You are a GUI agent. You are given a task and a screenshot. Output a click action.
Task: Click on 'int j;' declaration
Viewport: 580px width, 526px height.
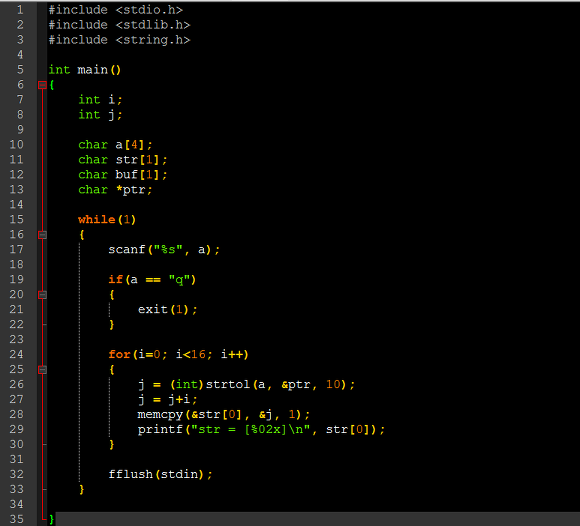pos(100,115)
